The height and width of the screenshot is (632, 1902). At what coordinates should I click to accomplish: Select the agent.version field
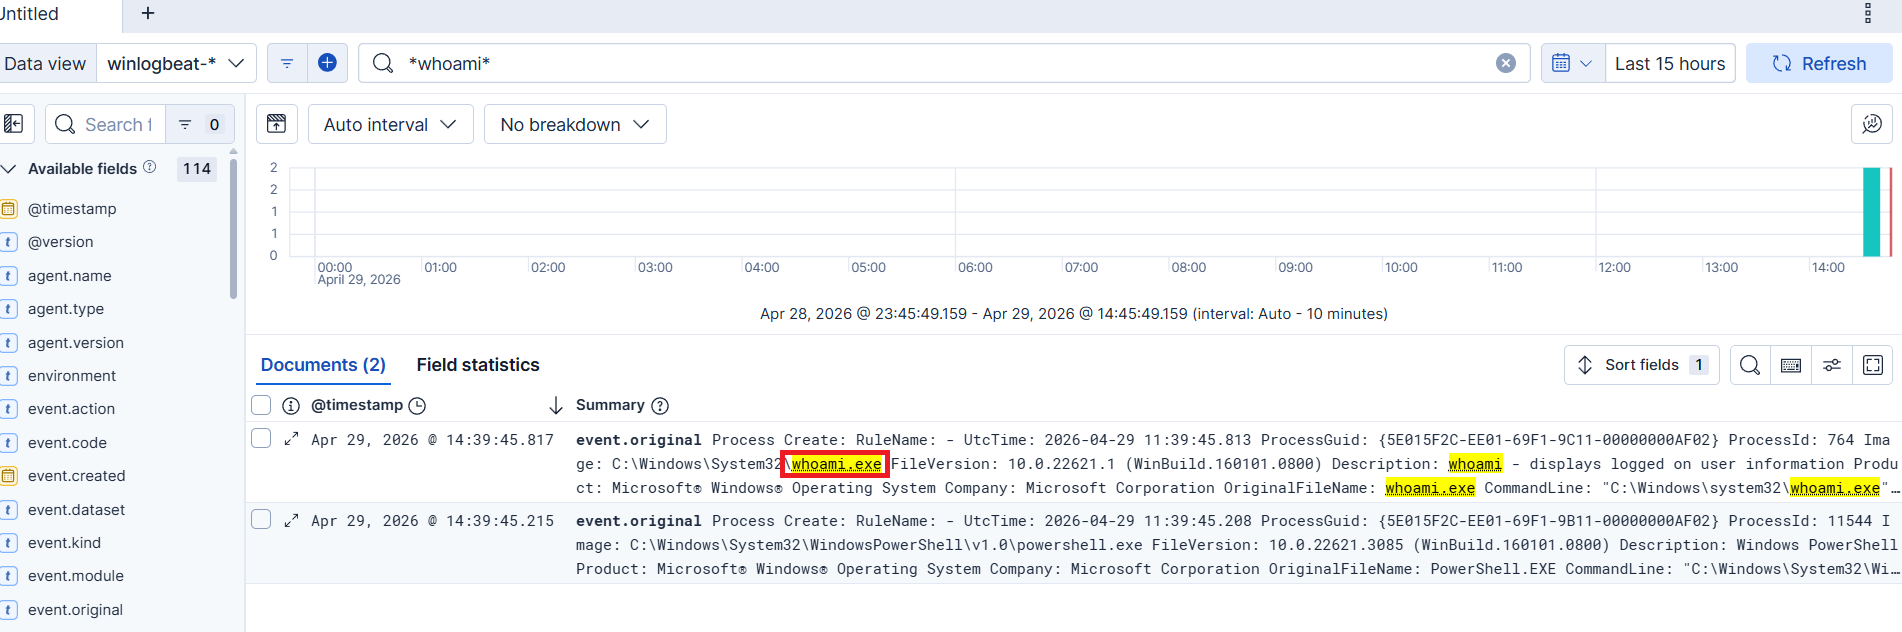(x=76, y=343)
